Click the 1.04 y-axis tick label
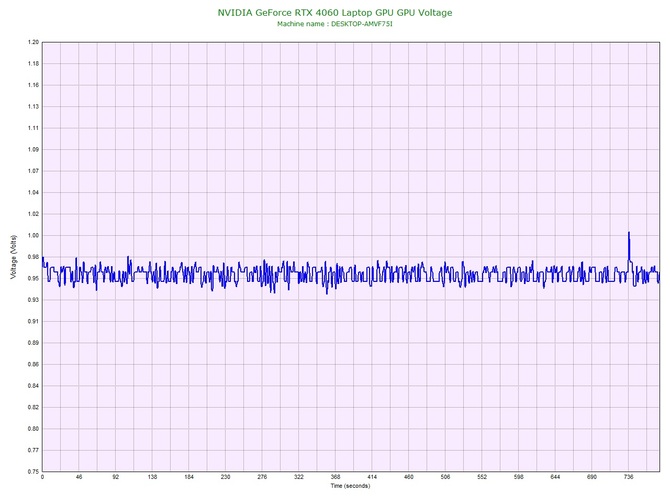 33,193
